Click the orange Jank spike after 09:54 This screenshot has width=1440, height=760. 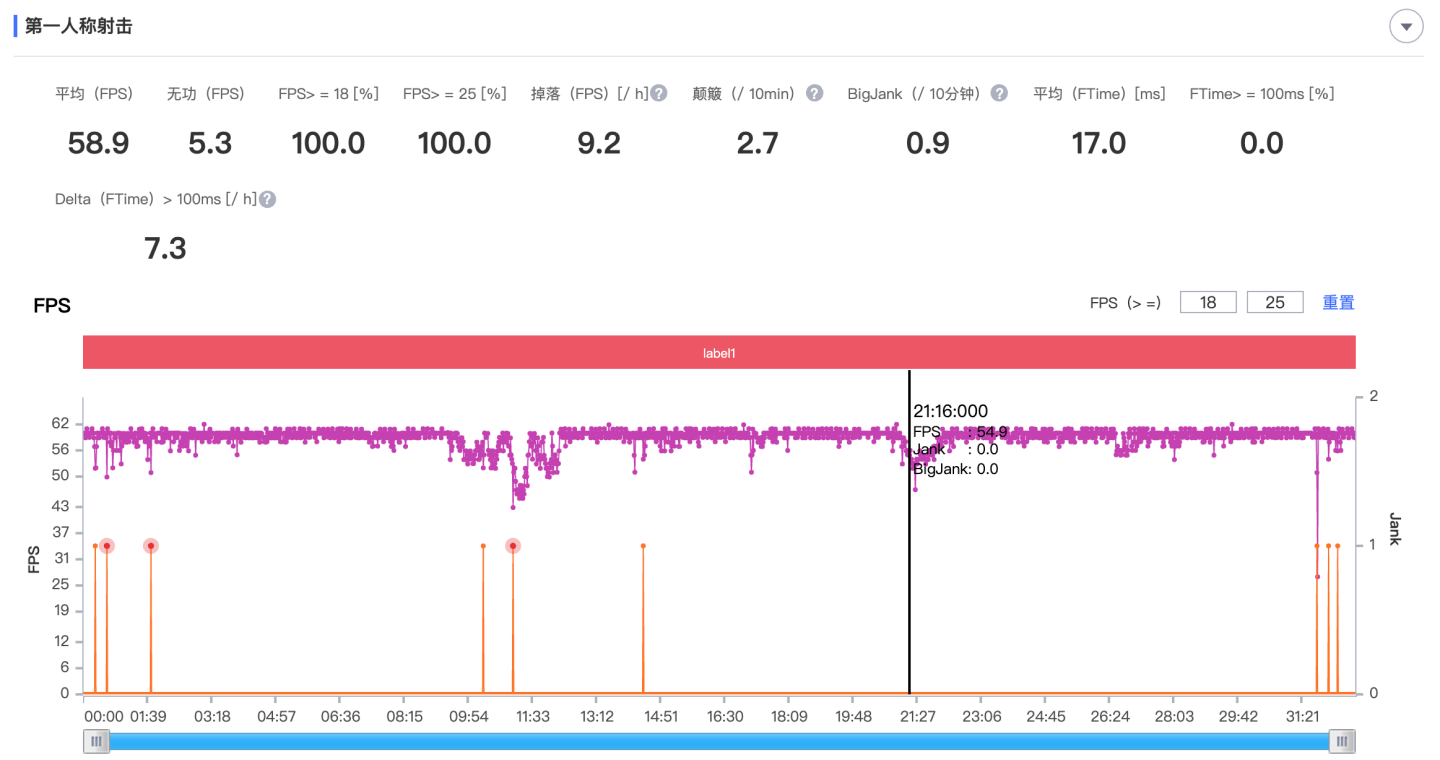coord(483,546)
